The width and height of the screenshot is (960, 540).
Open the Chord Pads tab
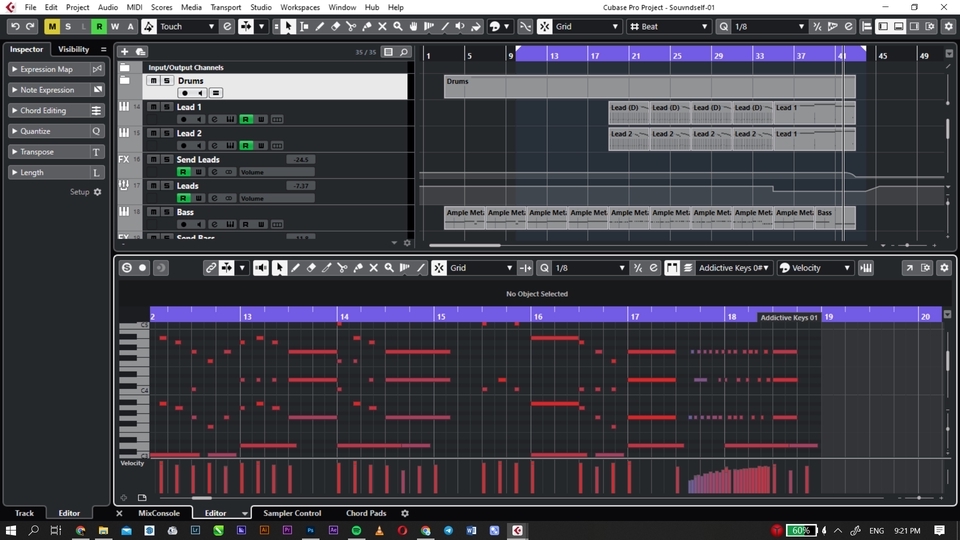click(366, 513)
